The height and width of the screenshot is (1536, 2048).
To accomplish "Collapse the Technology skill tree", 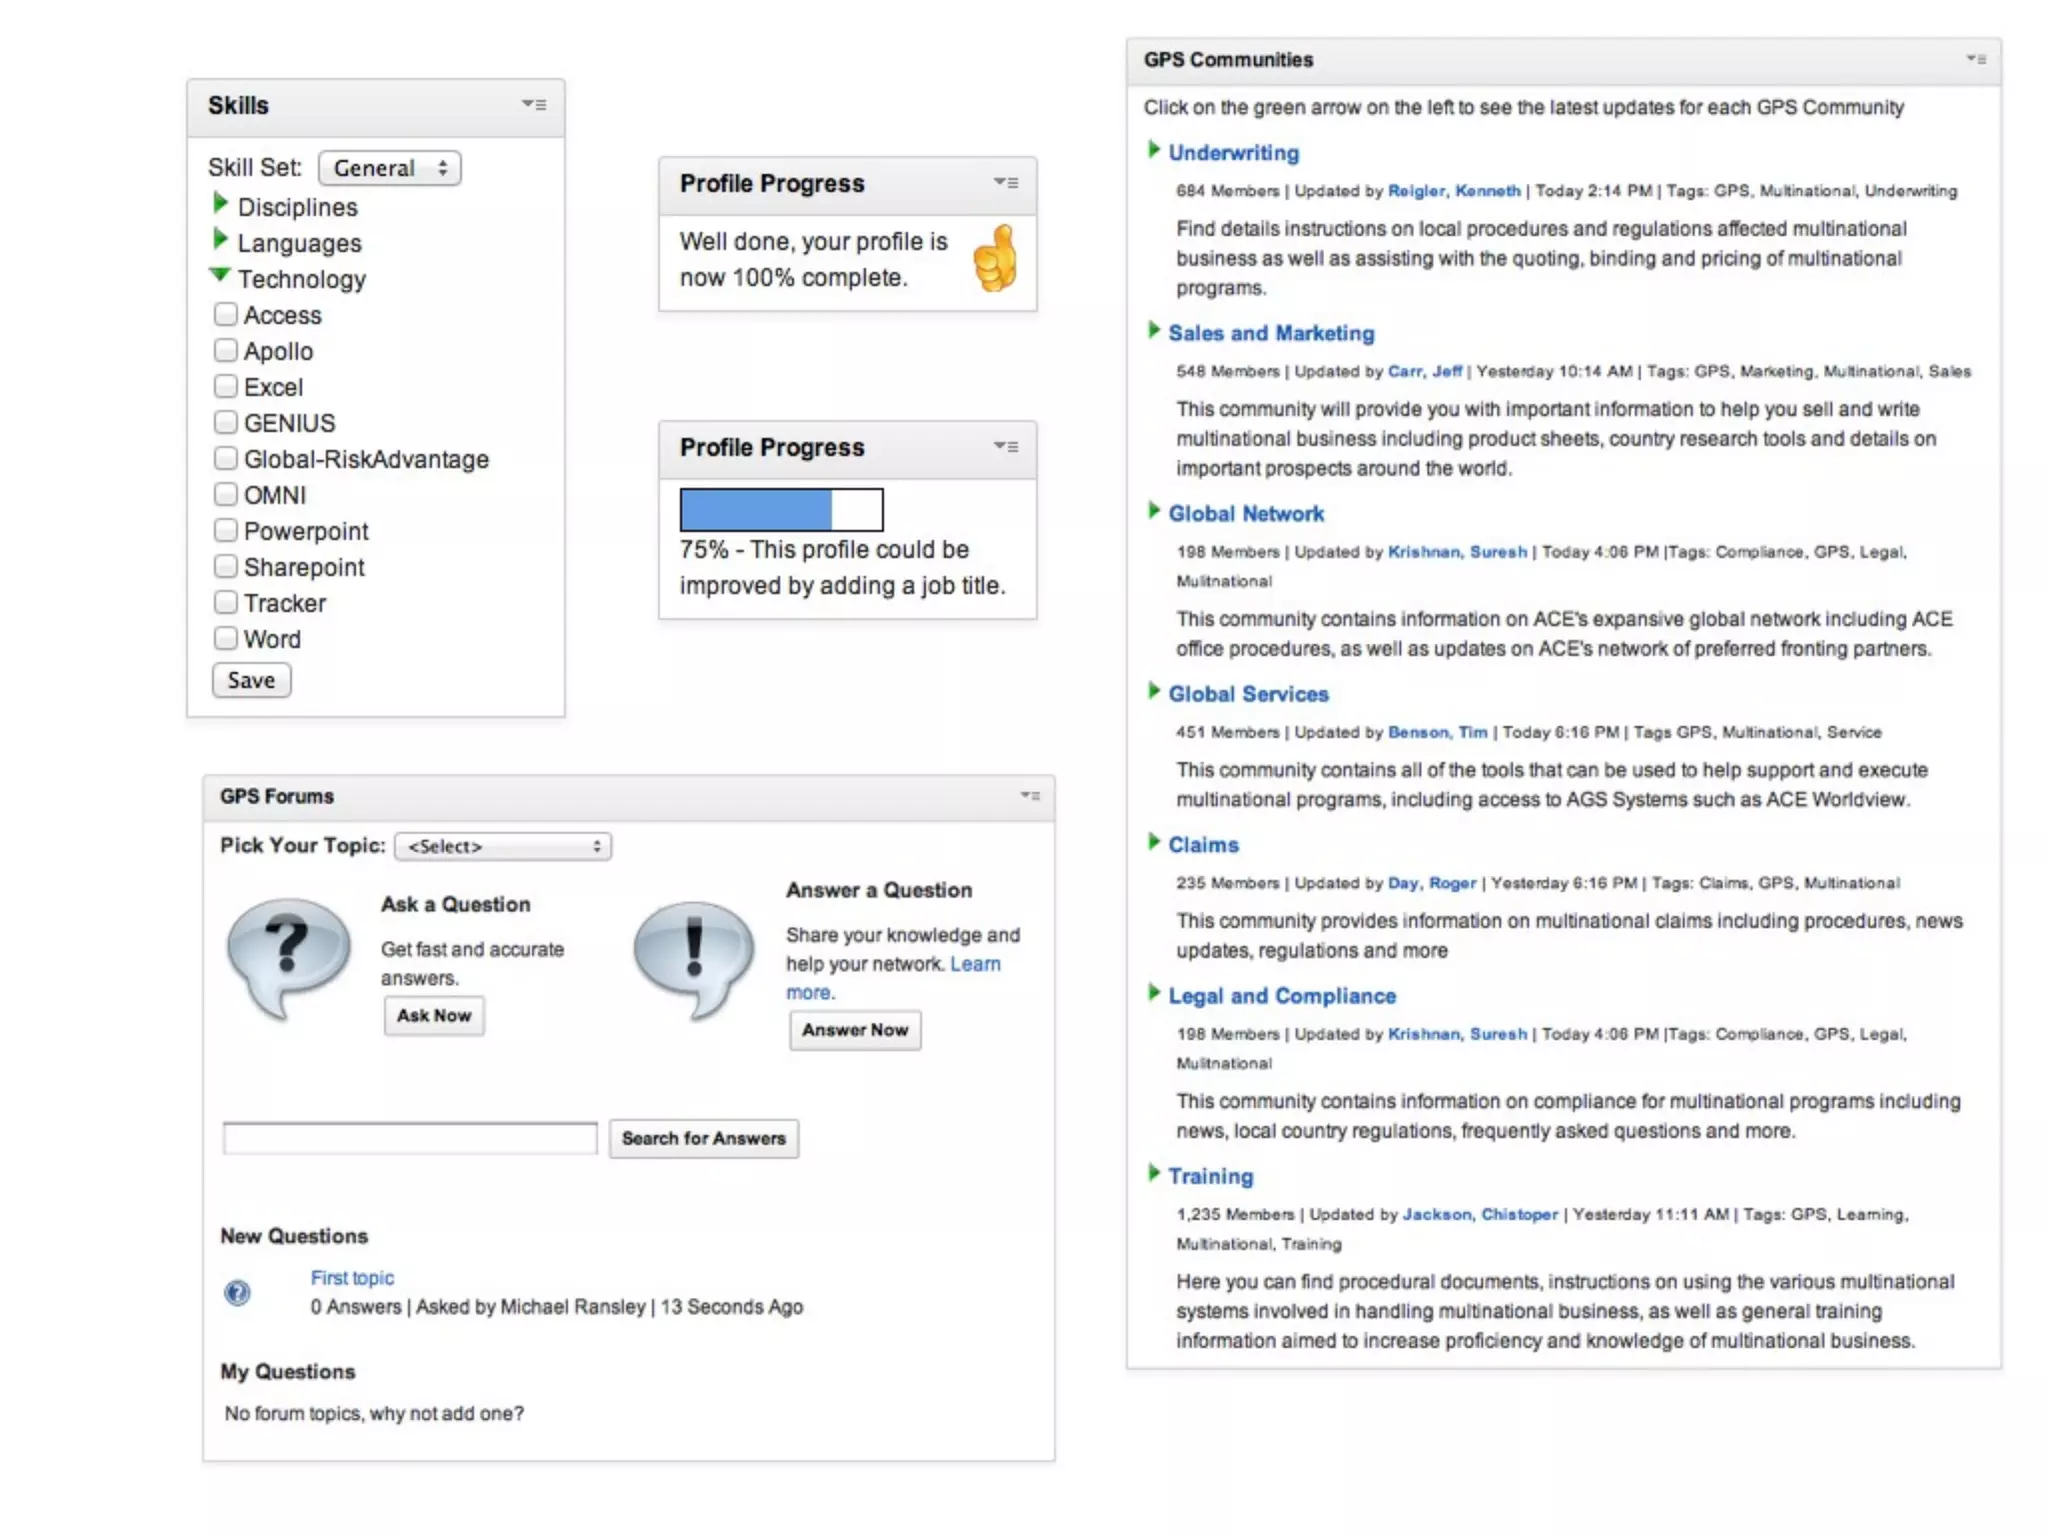I will pos(220,275).
